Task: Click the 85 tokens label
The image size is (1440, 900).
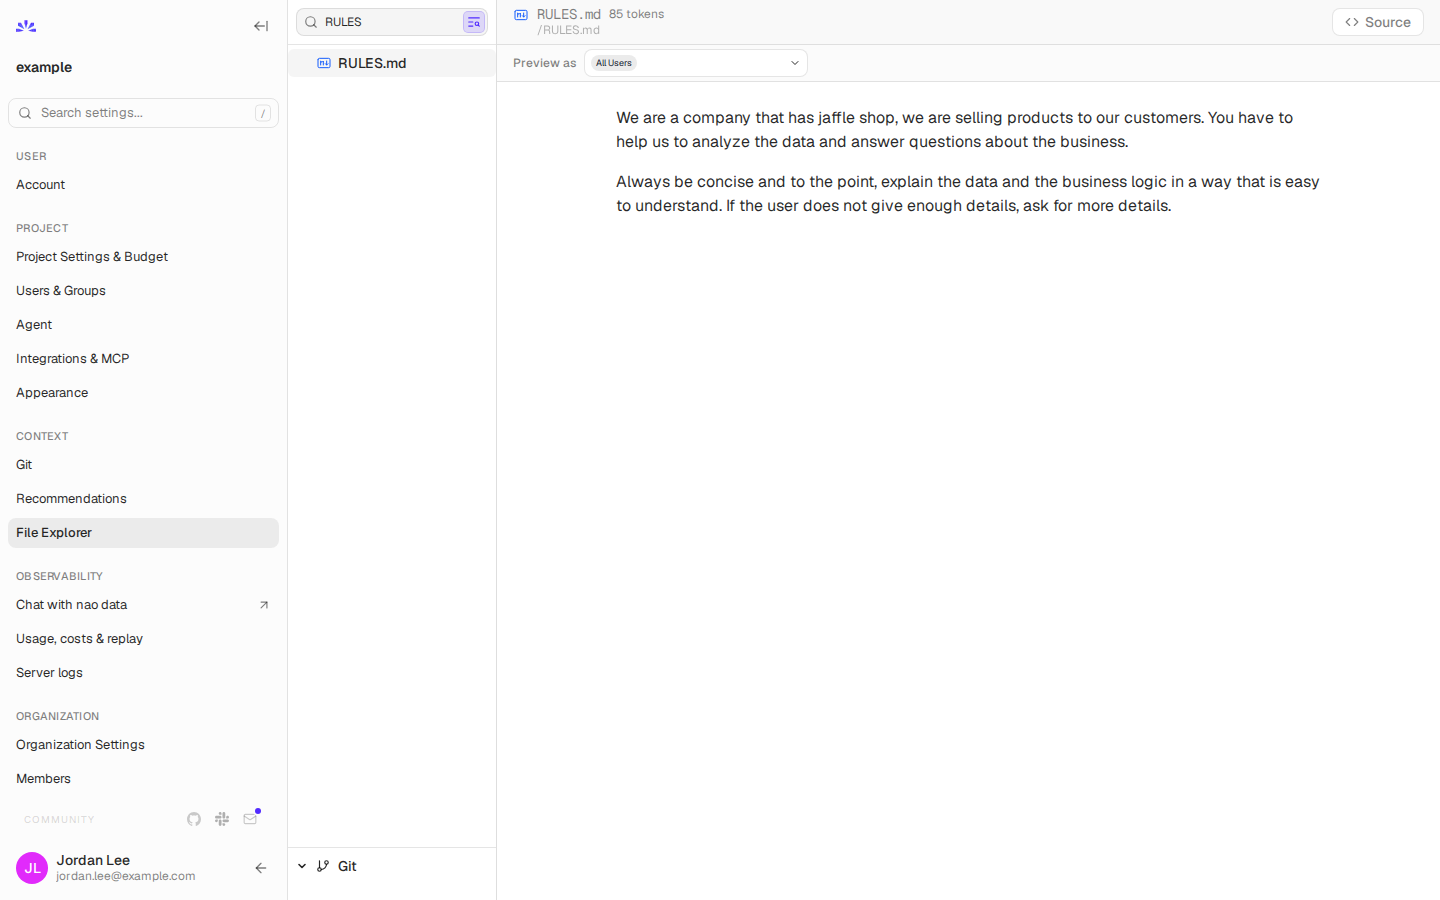Action: [x=636, y=14]
